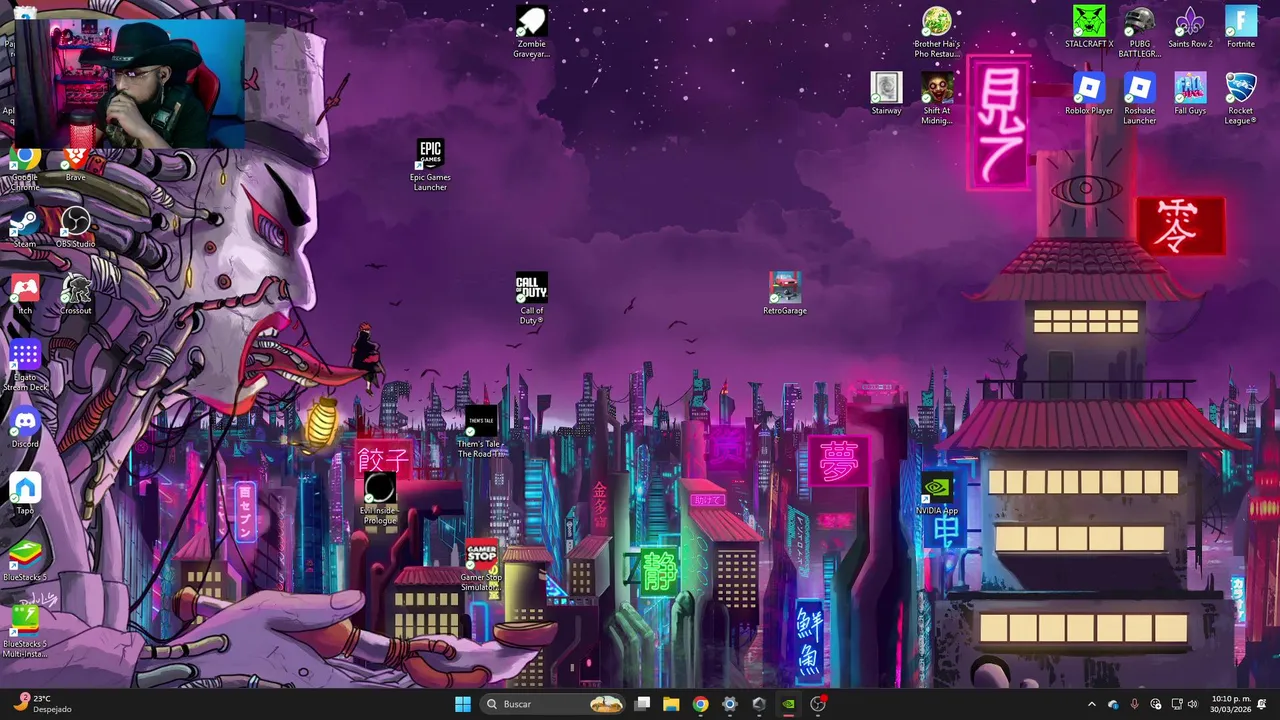Screen dimensions: 1280x720
Task: Launch the Fortnite desktop shortcut
Action: click(x=1241, y=27)
